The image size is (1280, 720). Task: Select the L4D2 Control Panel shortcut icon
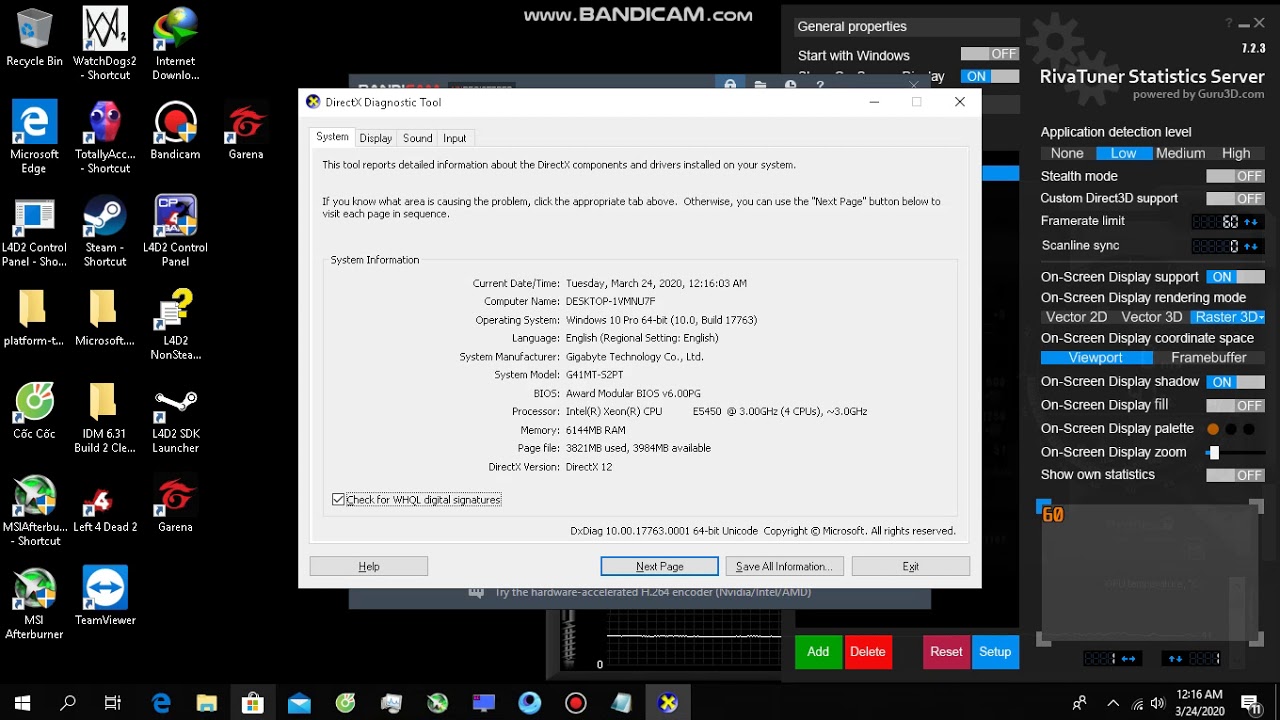pyautogui.click(x=34, y=231)
